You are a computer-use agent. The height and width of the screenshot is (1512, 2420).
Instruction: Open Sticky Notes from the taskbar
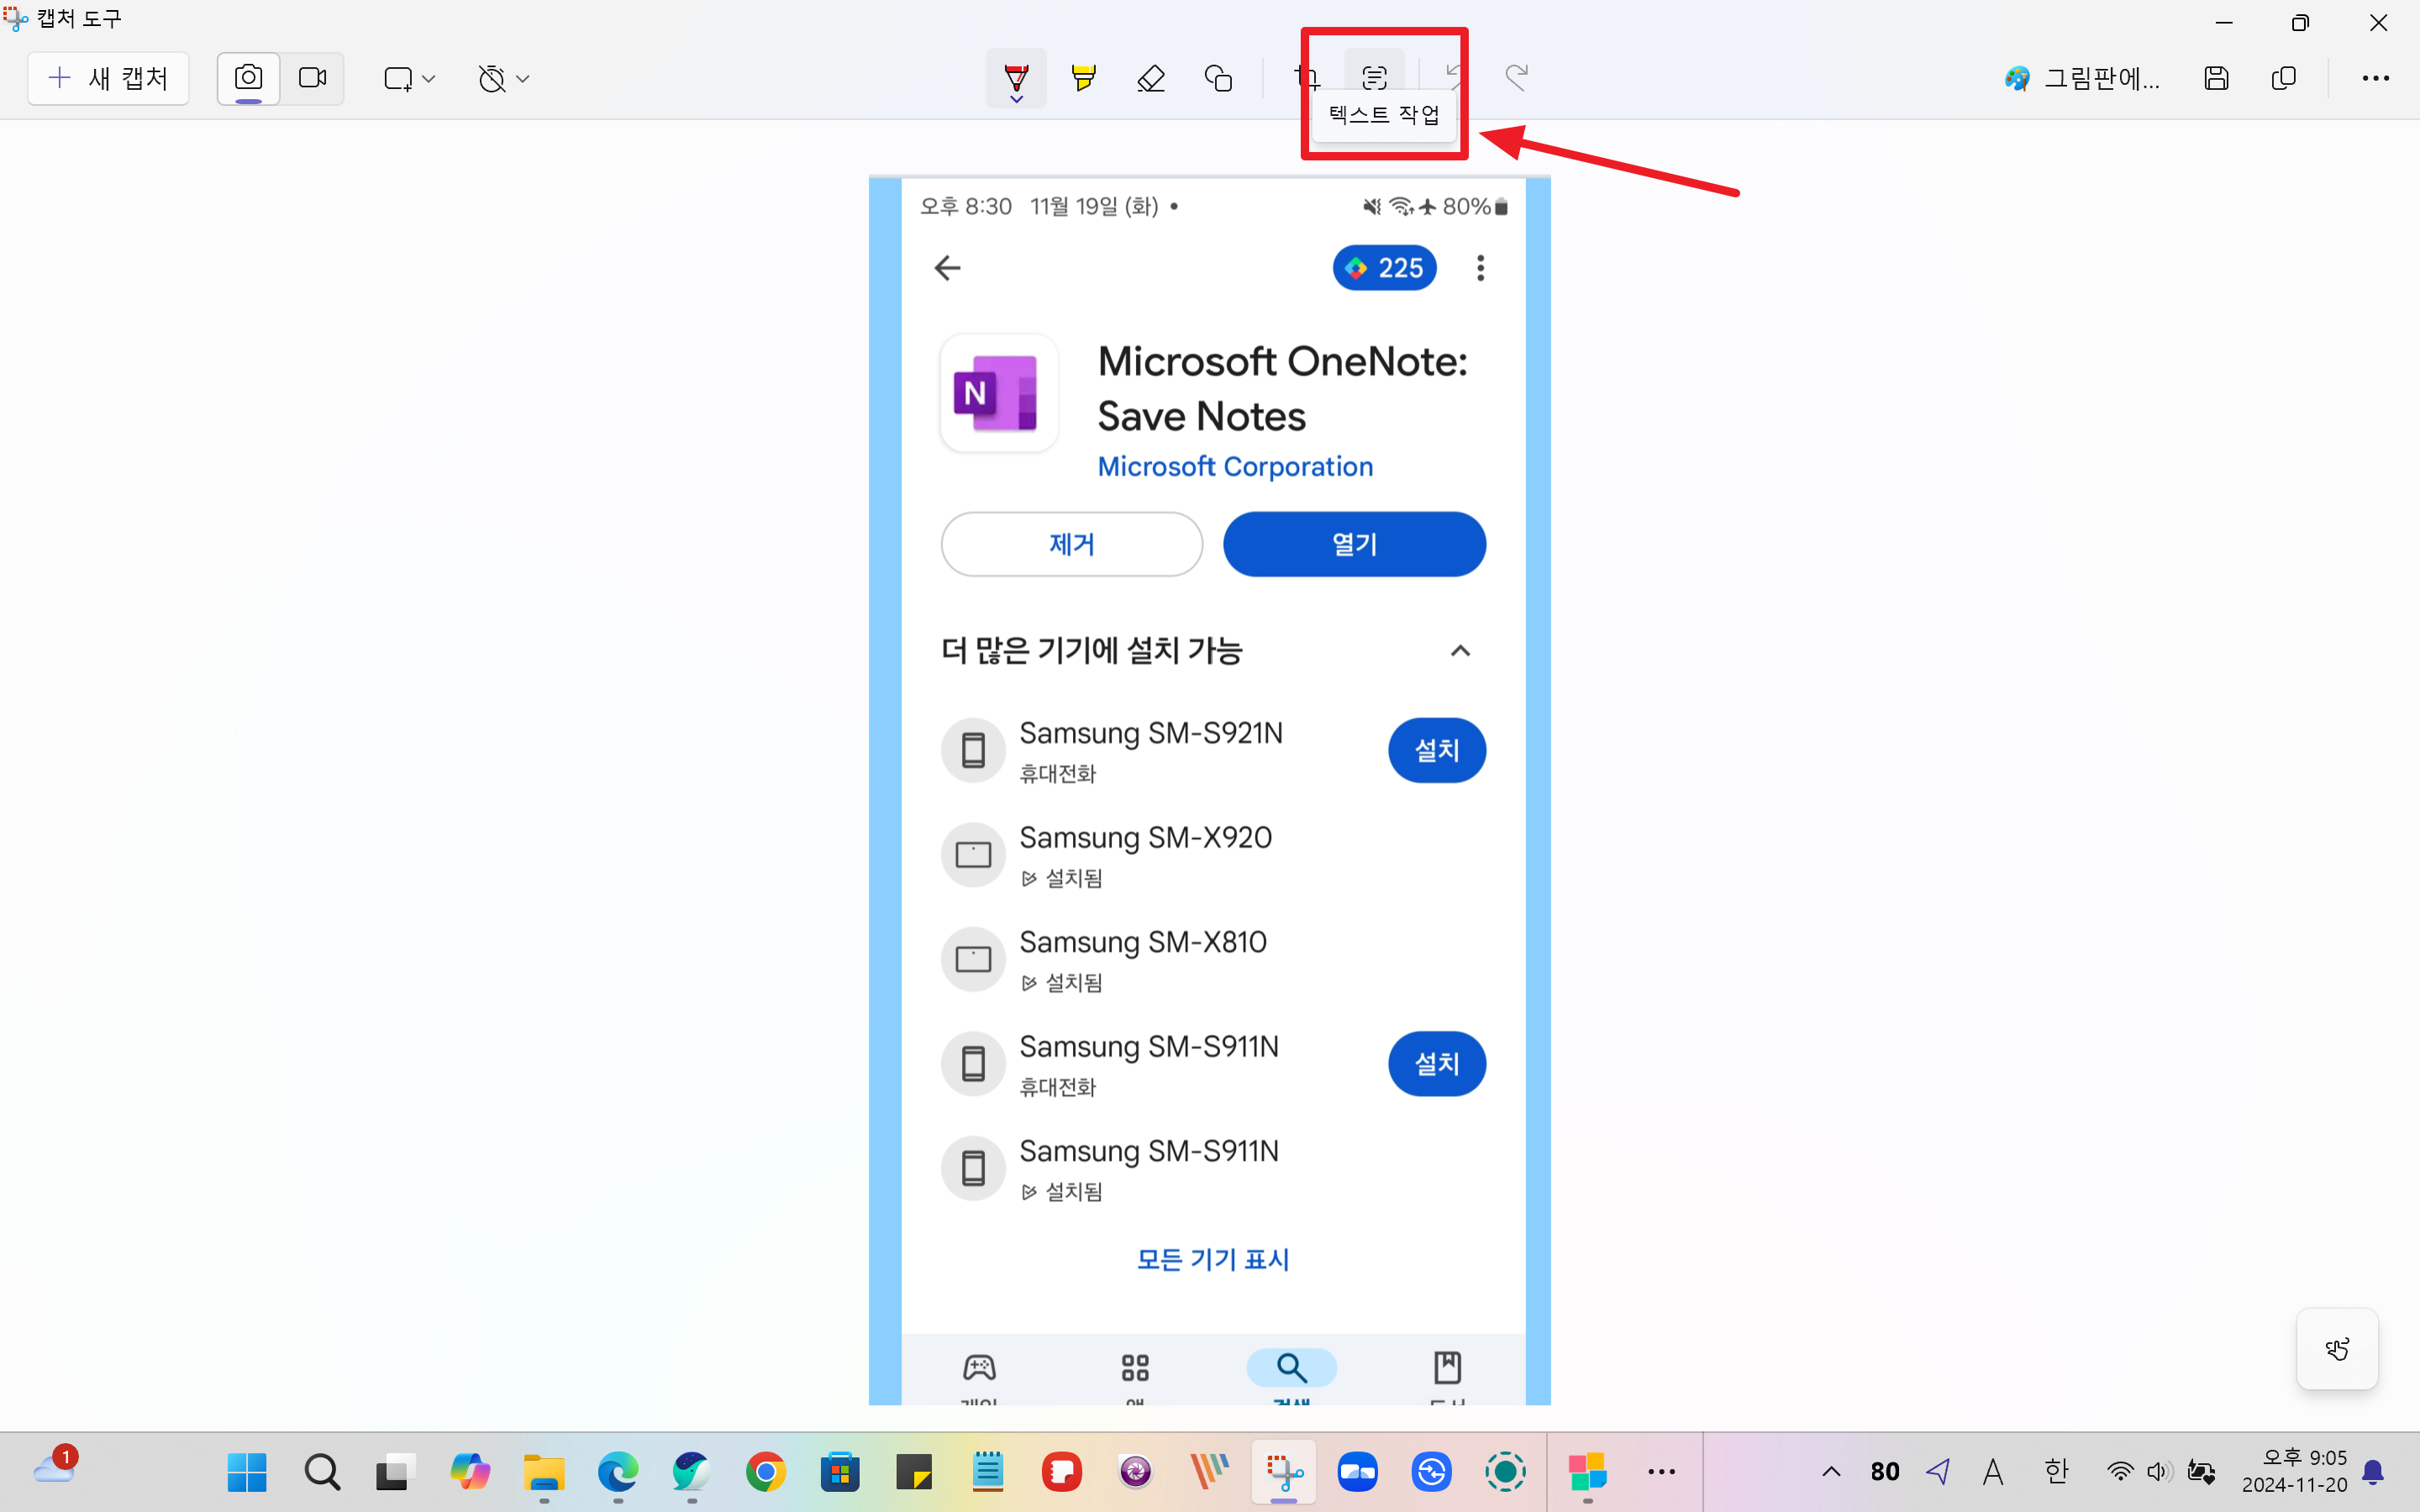(x=914, y=1472)
